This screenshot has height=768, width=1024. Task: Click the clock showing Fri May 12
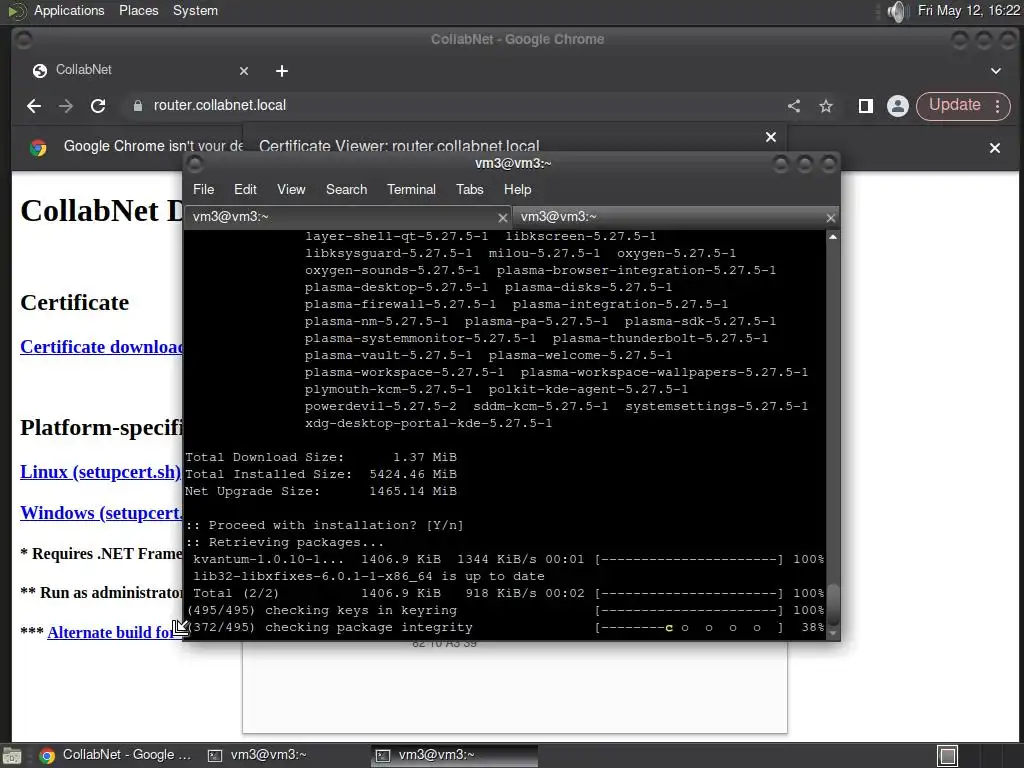968,10
